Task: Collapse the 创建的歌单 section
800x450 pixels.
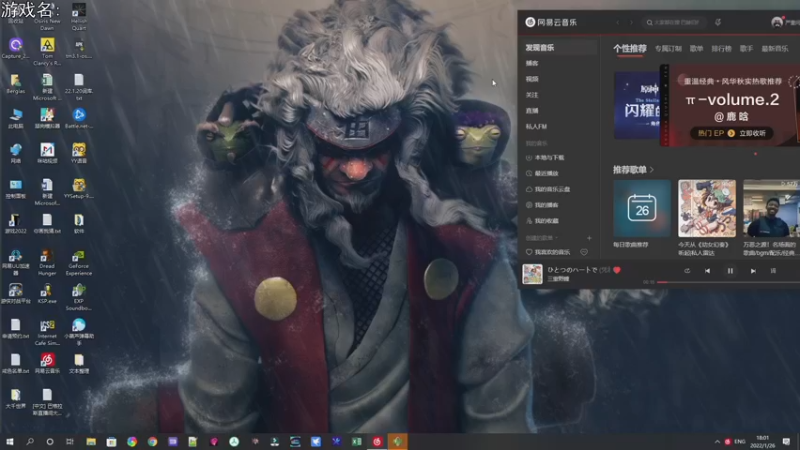Action: pos(542,238)
